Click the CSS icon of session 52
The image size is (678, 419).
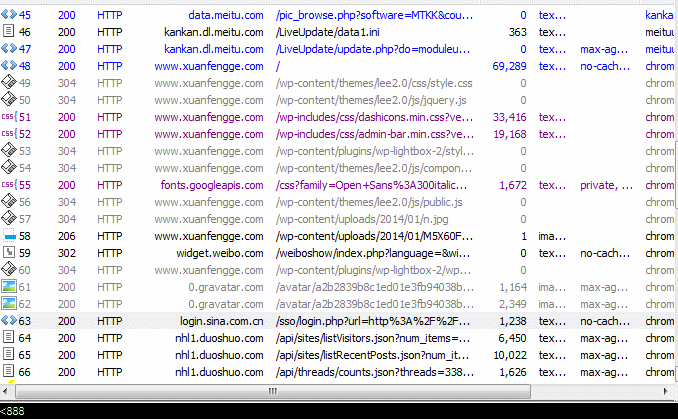(x=9, y=134)
